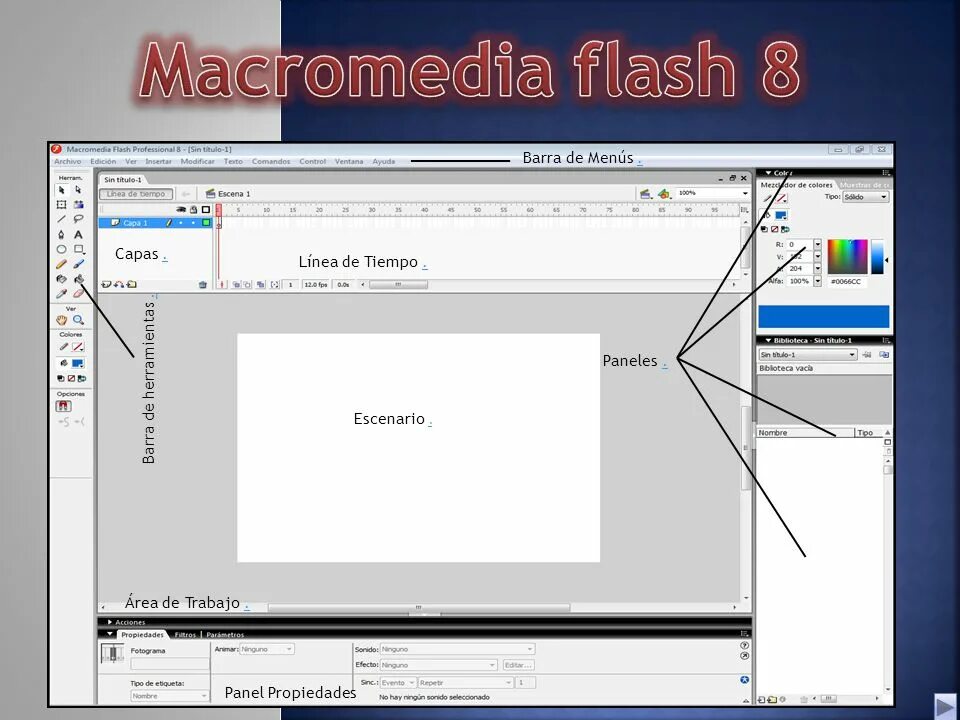Choose the Free Transform tool
The height and width of the screenshot is (720, 960).
61,204
